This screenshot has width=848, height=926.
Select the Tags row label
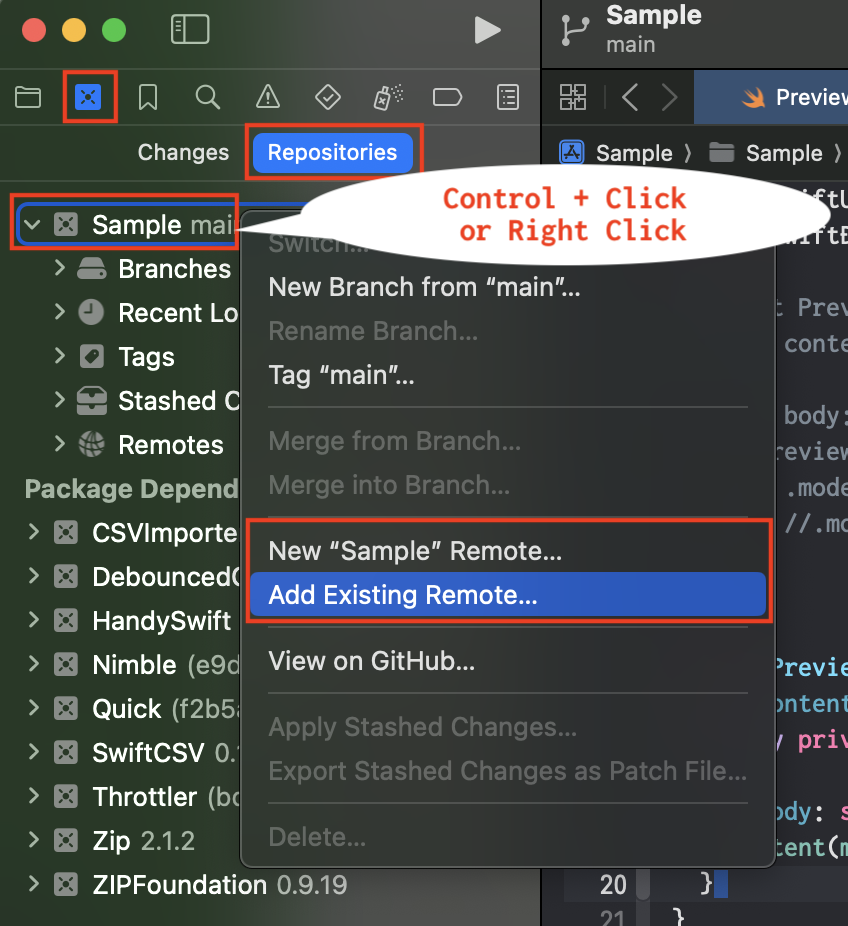point(146,357)
